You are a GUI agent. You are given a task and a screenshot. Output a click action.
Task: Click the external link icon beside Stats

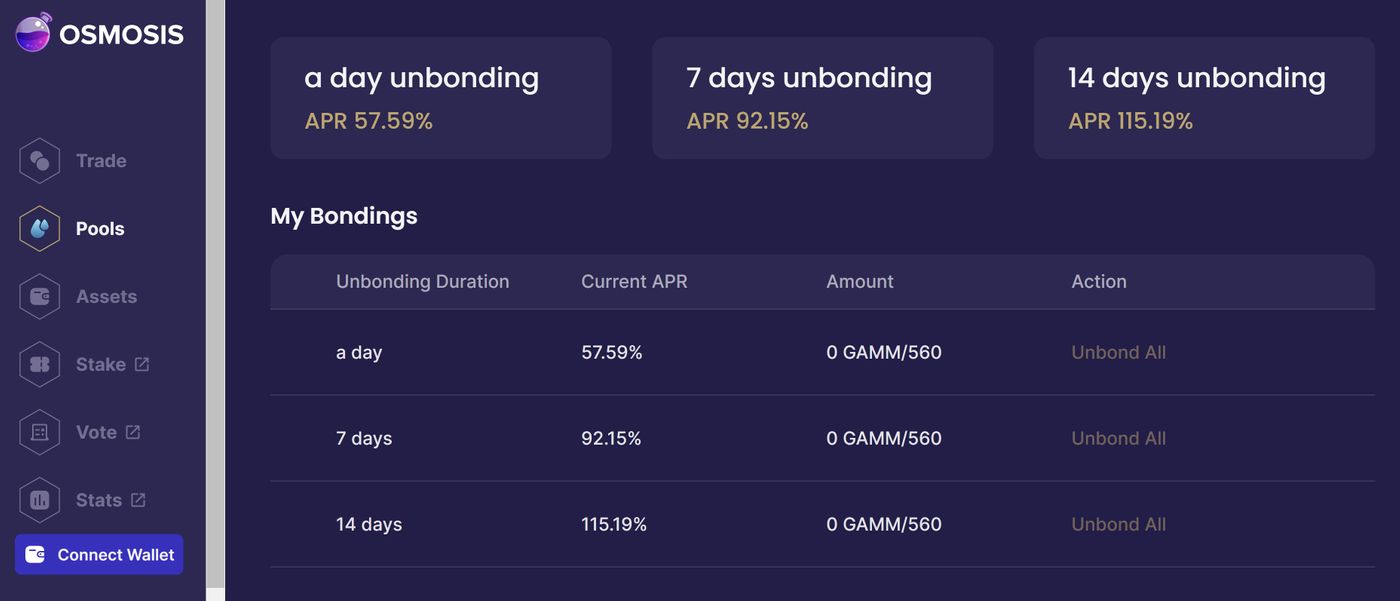click(x=138, y=500)
